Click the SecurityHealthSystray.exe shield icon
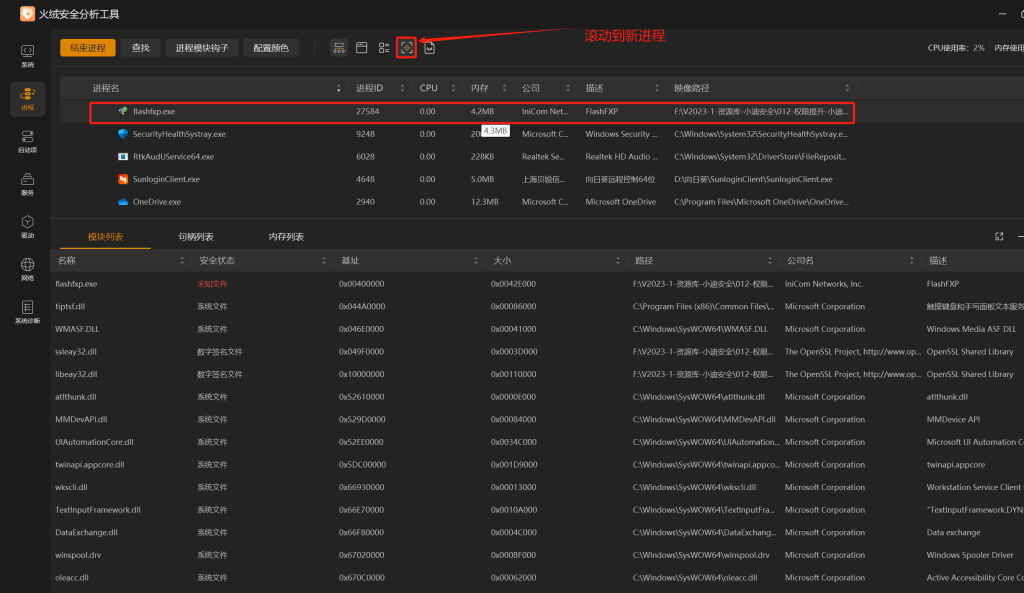Viewport: 1024px width, 593px height. [x=123, y=134]
